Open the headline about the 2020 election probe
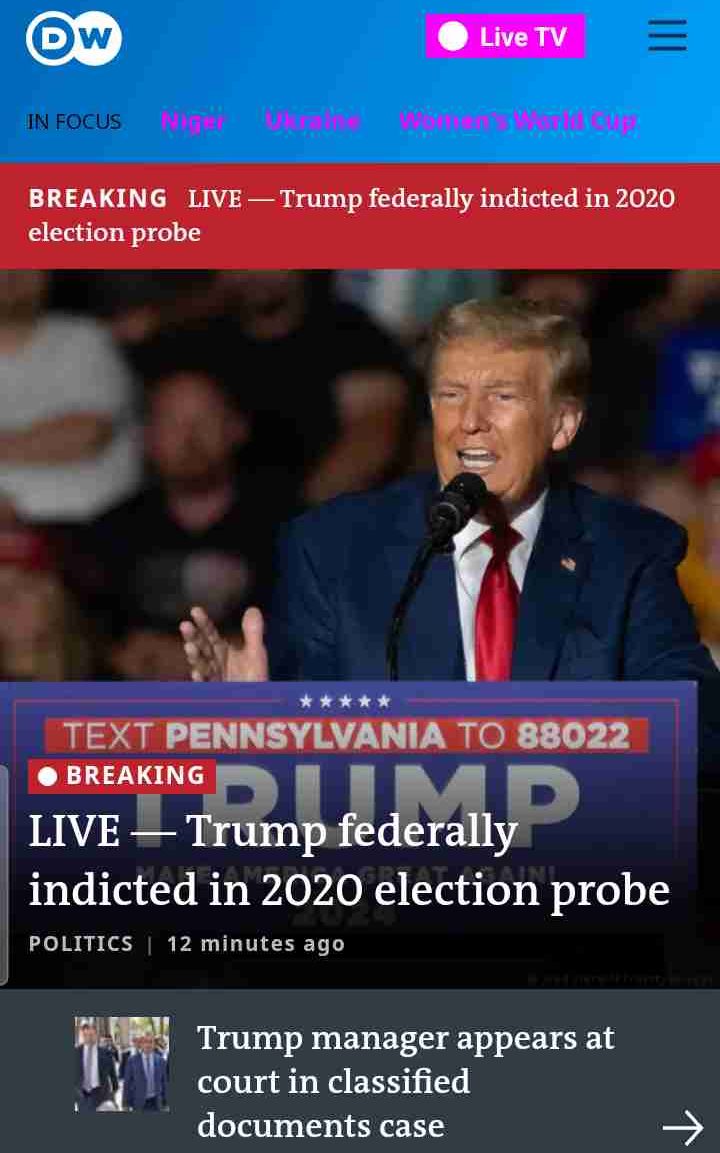 [x=349, y=860]
